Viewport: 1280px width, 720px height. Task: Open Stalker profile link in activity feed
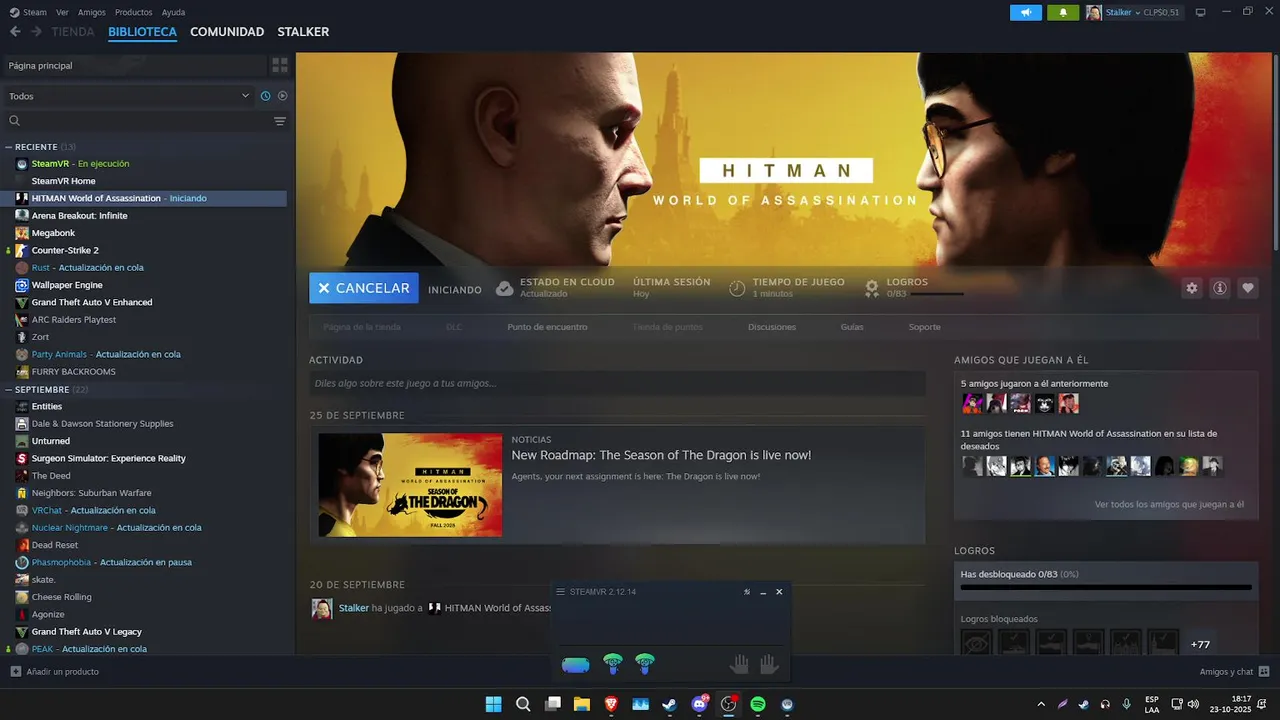point(354,608)
